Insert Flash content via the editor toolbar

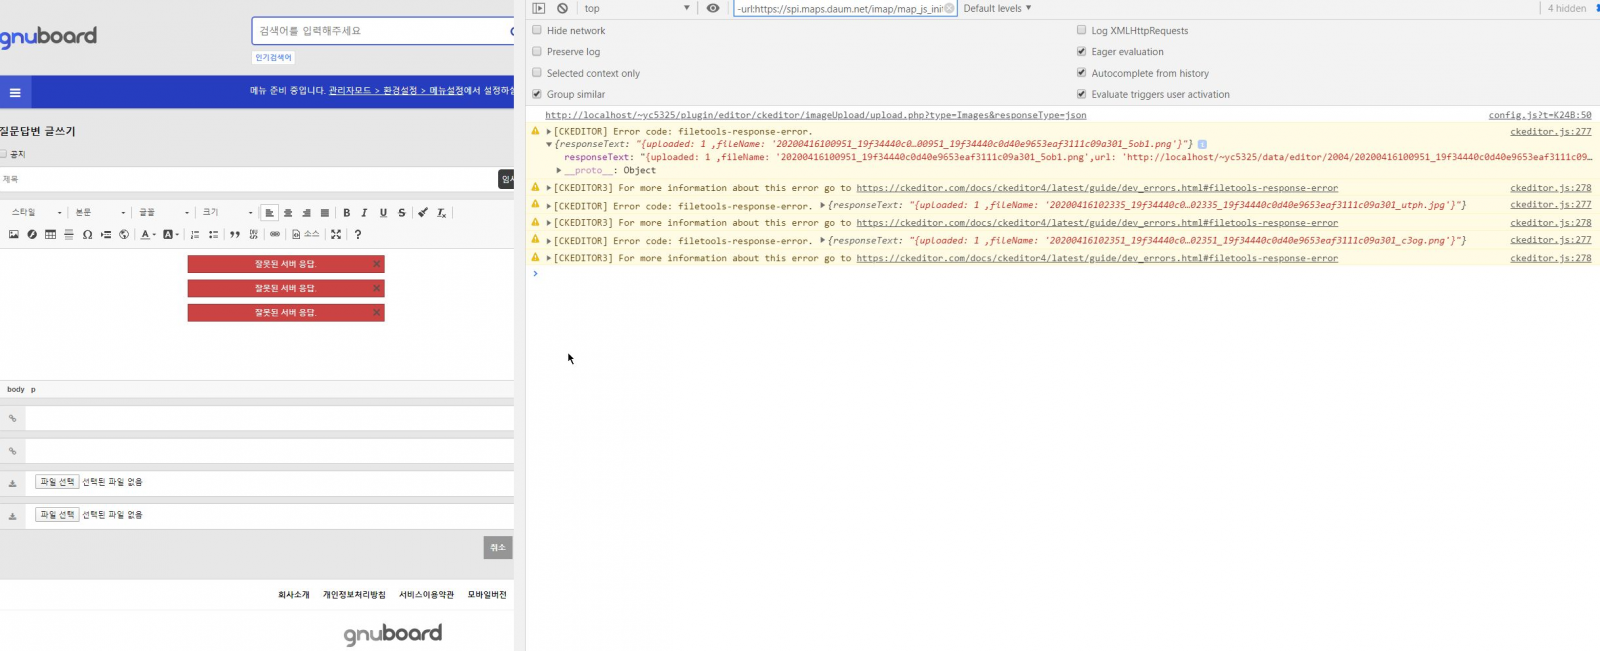pyautogui.click(x=32, y=235)
